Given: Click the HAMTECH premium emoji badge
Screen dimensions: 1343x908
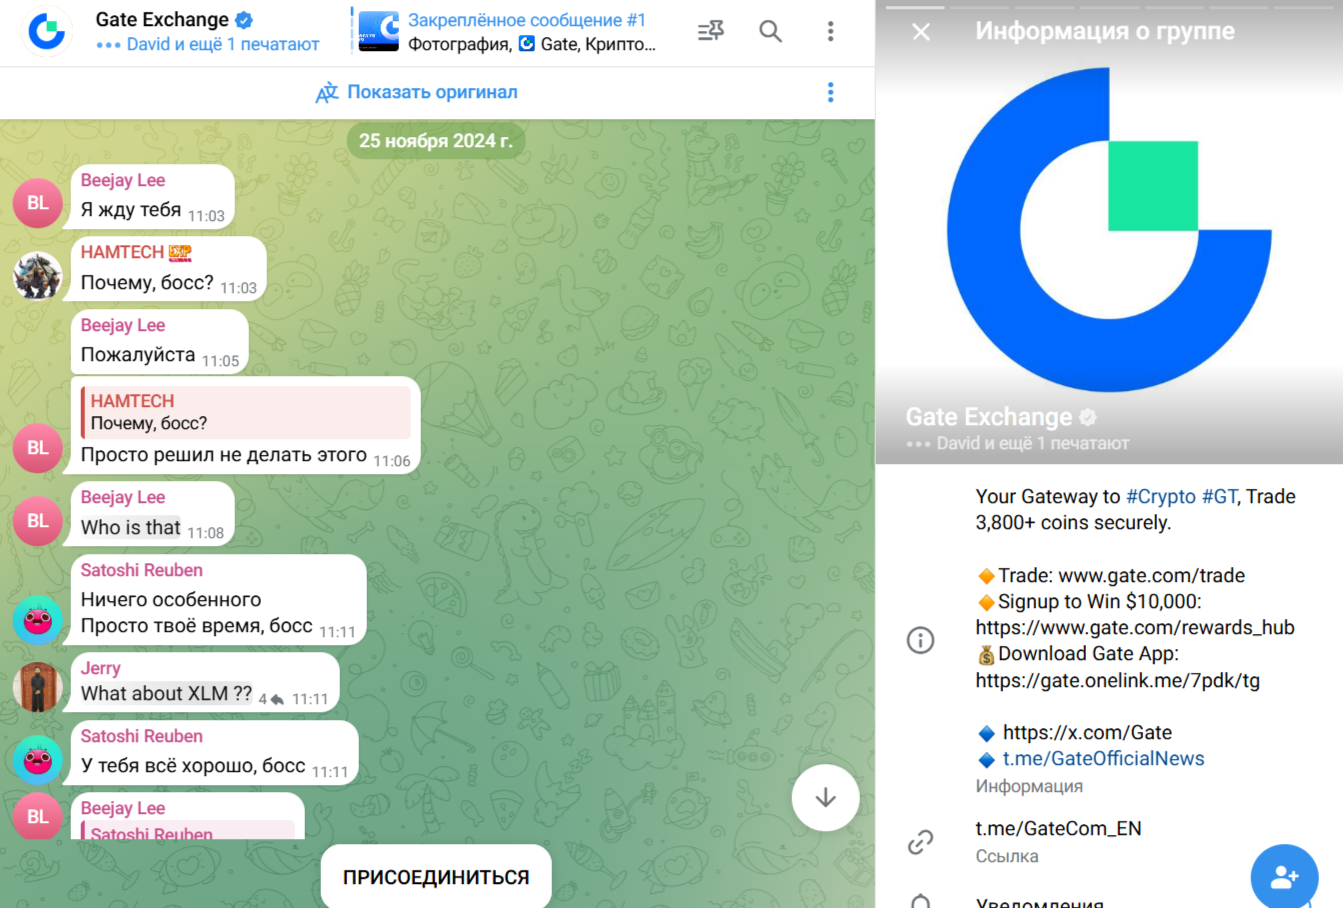Looking at the screenshot, I should point(180,253).
